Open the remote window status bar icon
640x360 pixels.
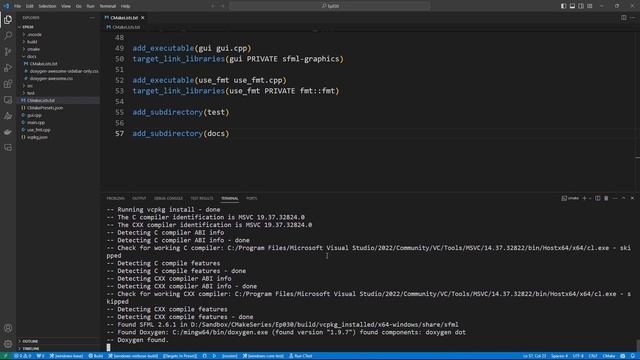[5, 356]
